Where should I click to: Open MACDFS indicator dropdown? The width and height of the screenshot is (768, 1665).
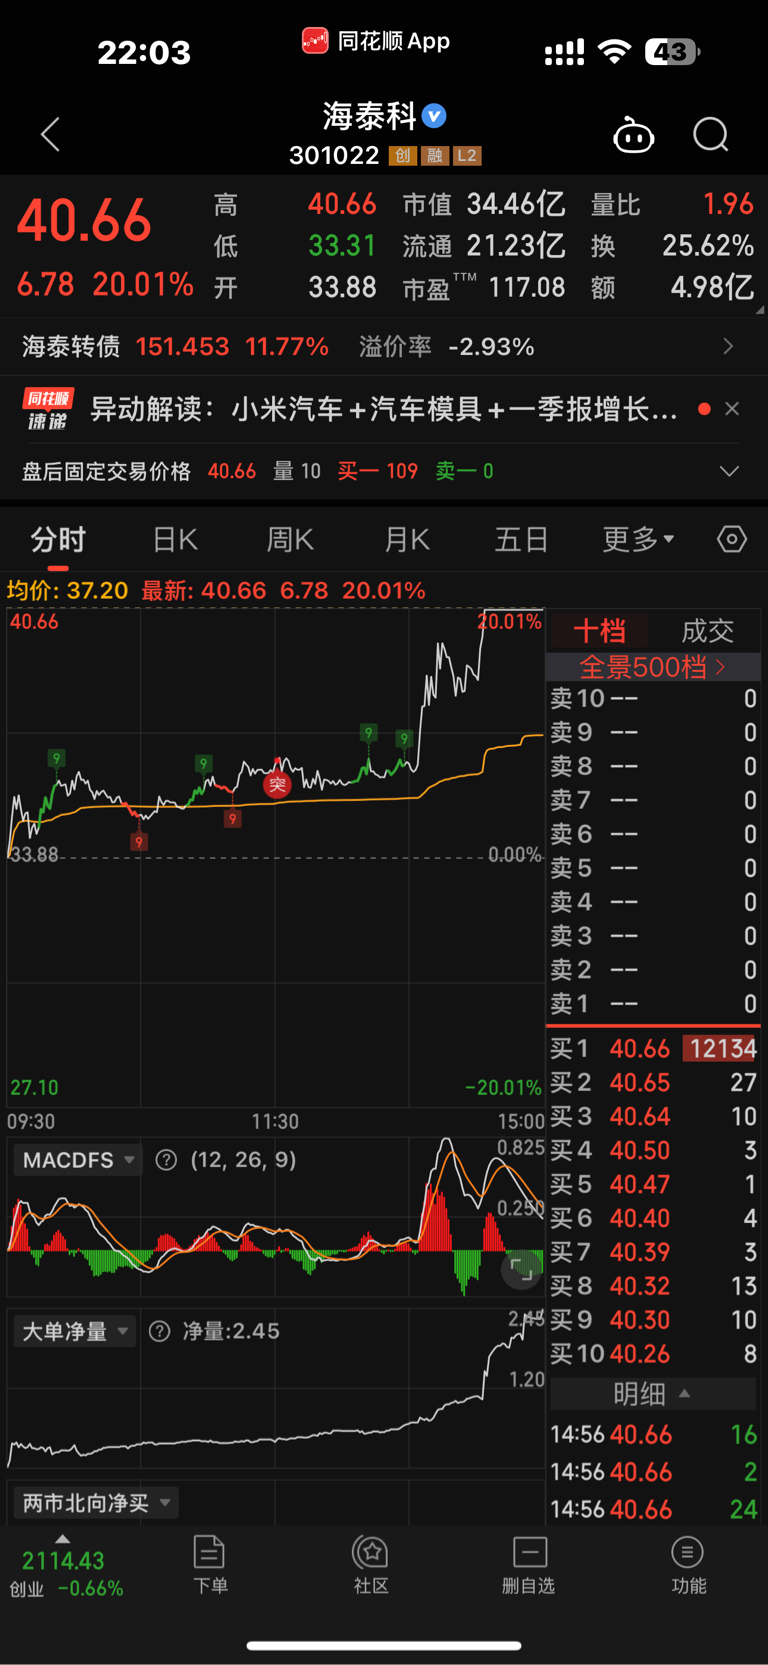(x=78, y=1160)
